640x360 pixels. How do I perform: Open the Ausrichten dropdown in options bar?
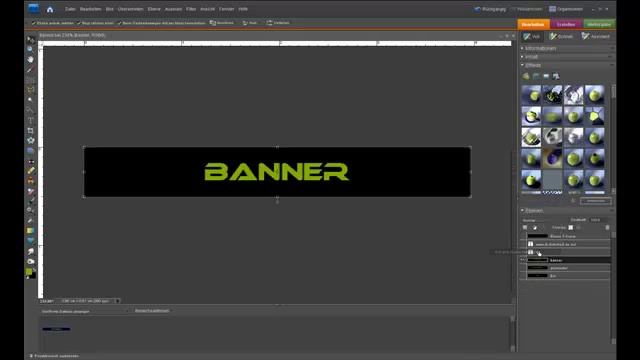[250, 23]
